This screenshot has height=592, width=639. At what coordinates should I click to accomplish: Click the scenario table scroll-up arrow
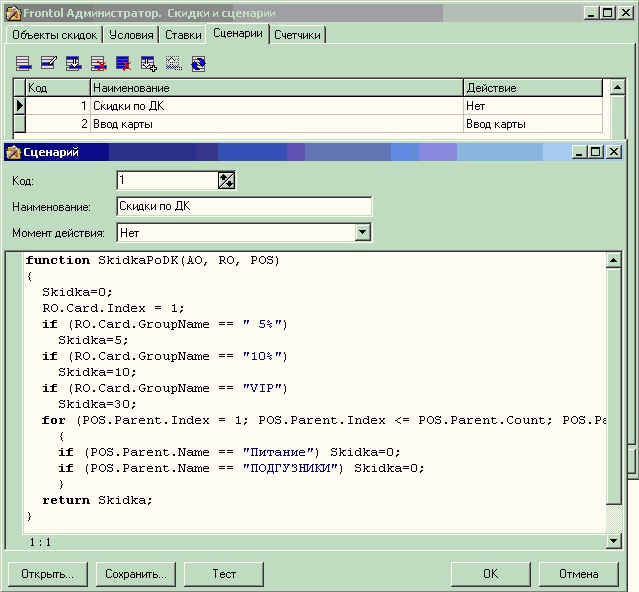pyautogui.click(x=618, y=87)
